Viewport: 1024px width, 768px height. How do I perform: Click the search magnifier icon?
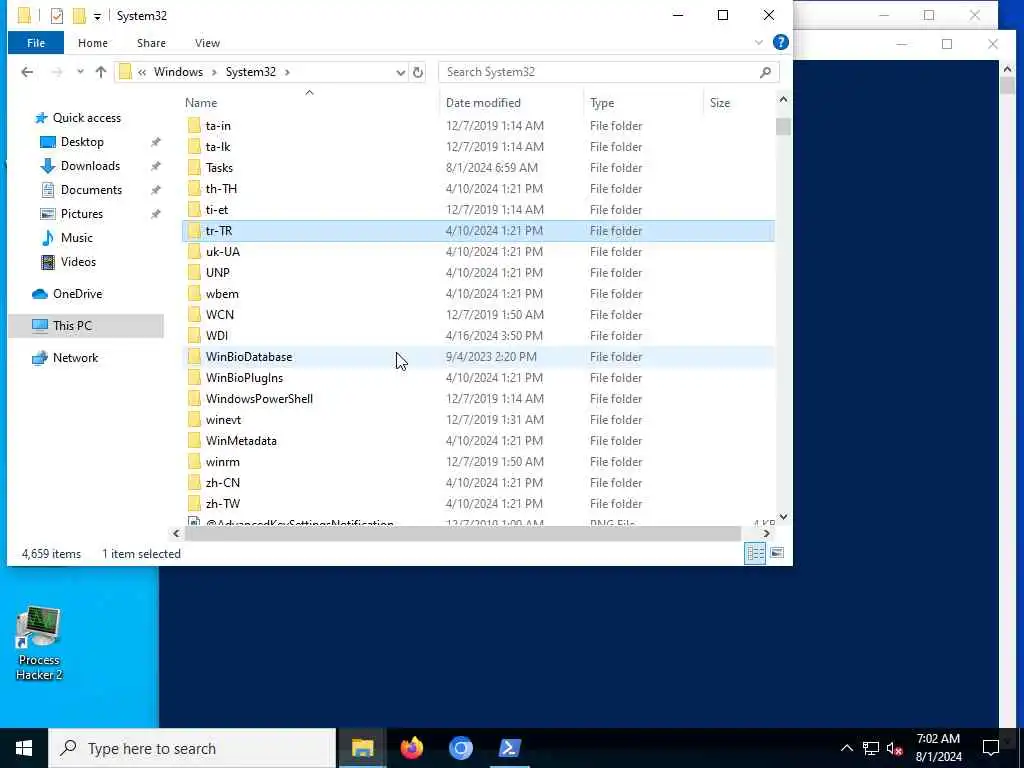coord(765,72)
